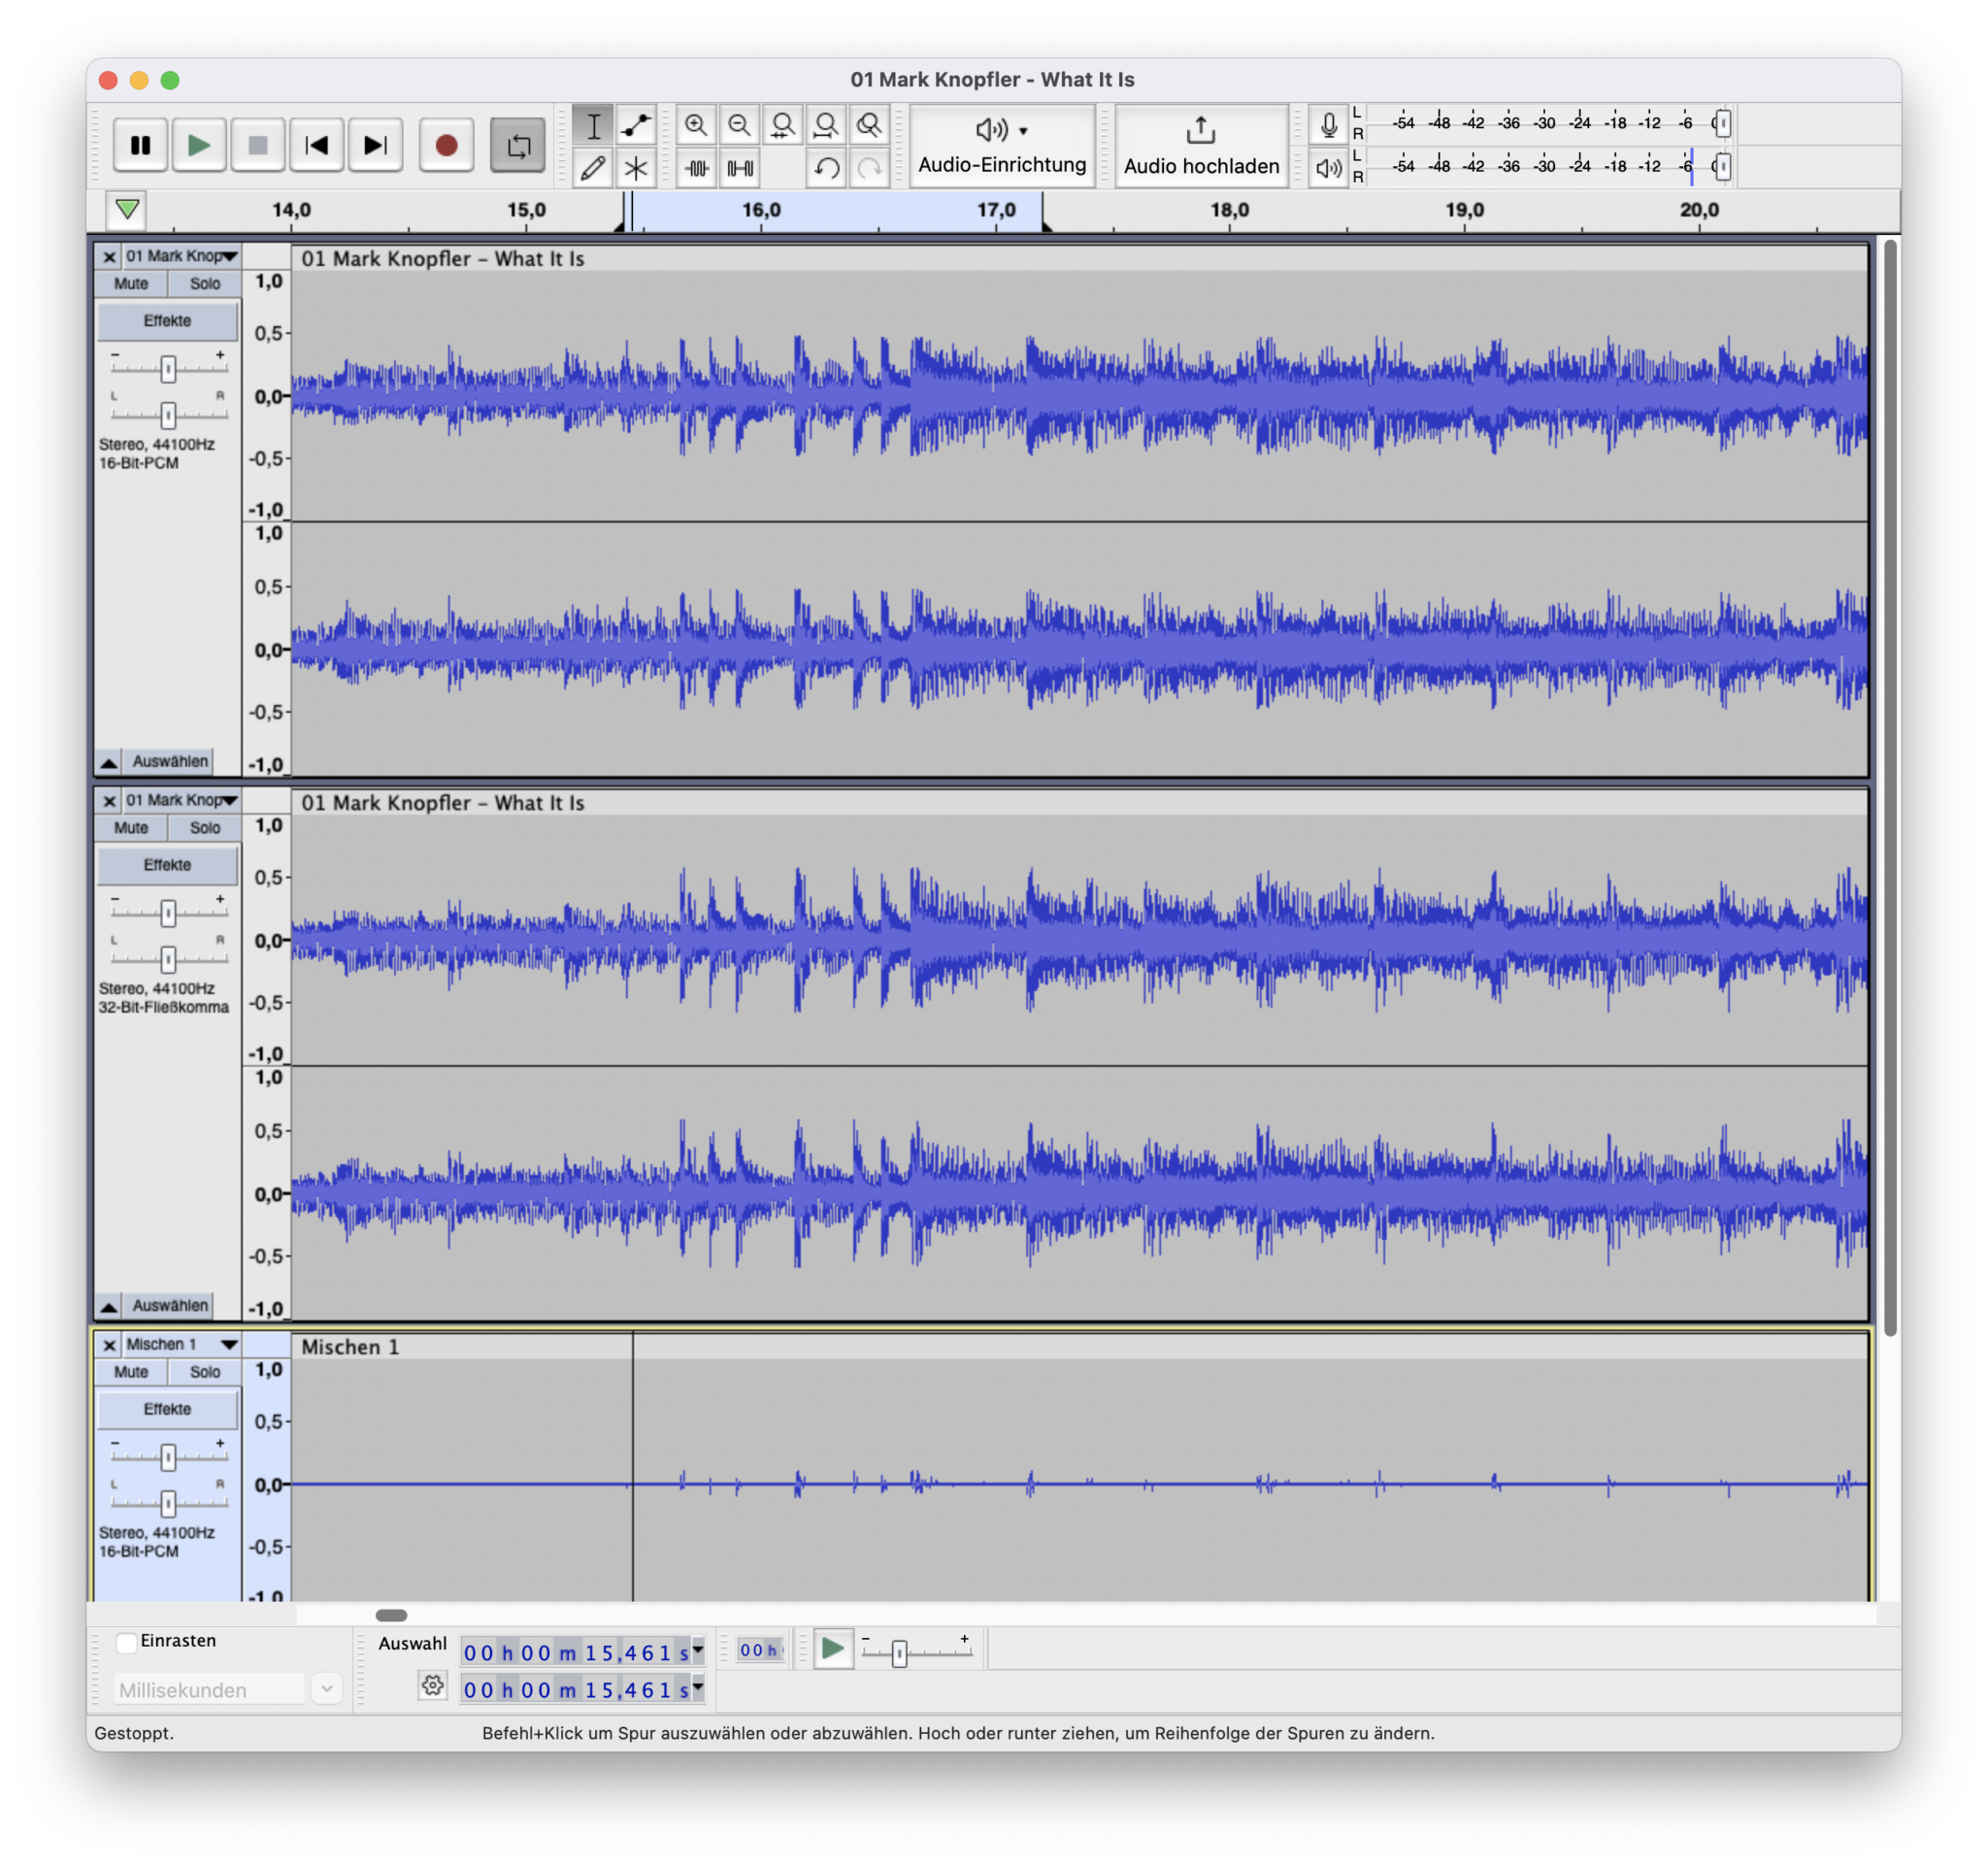Toggle the Loop playback button
The height and width of the screenshot is (1866, 1988).
(518, 146)
